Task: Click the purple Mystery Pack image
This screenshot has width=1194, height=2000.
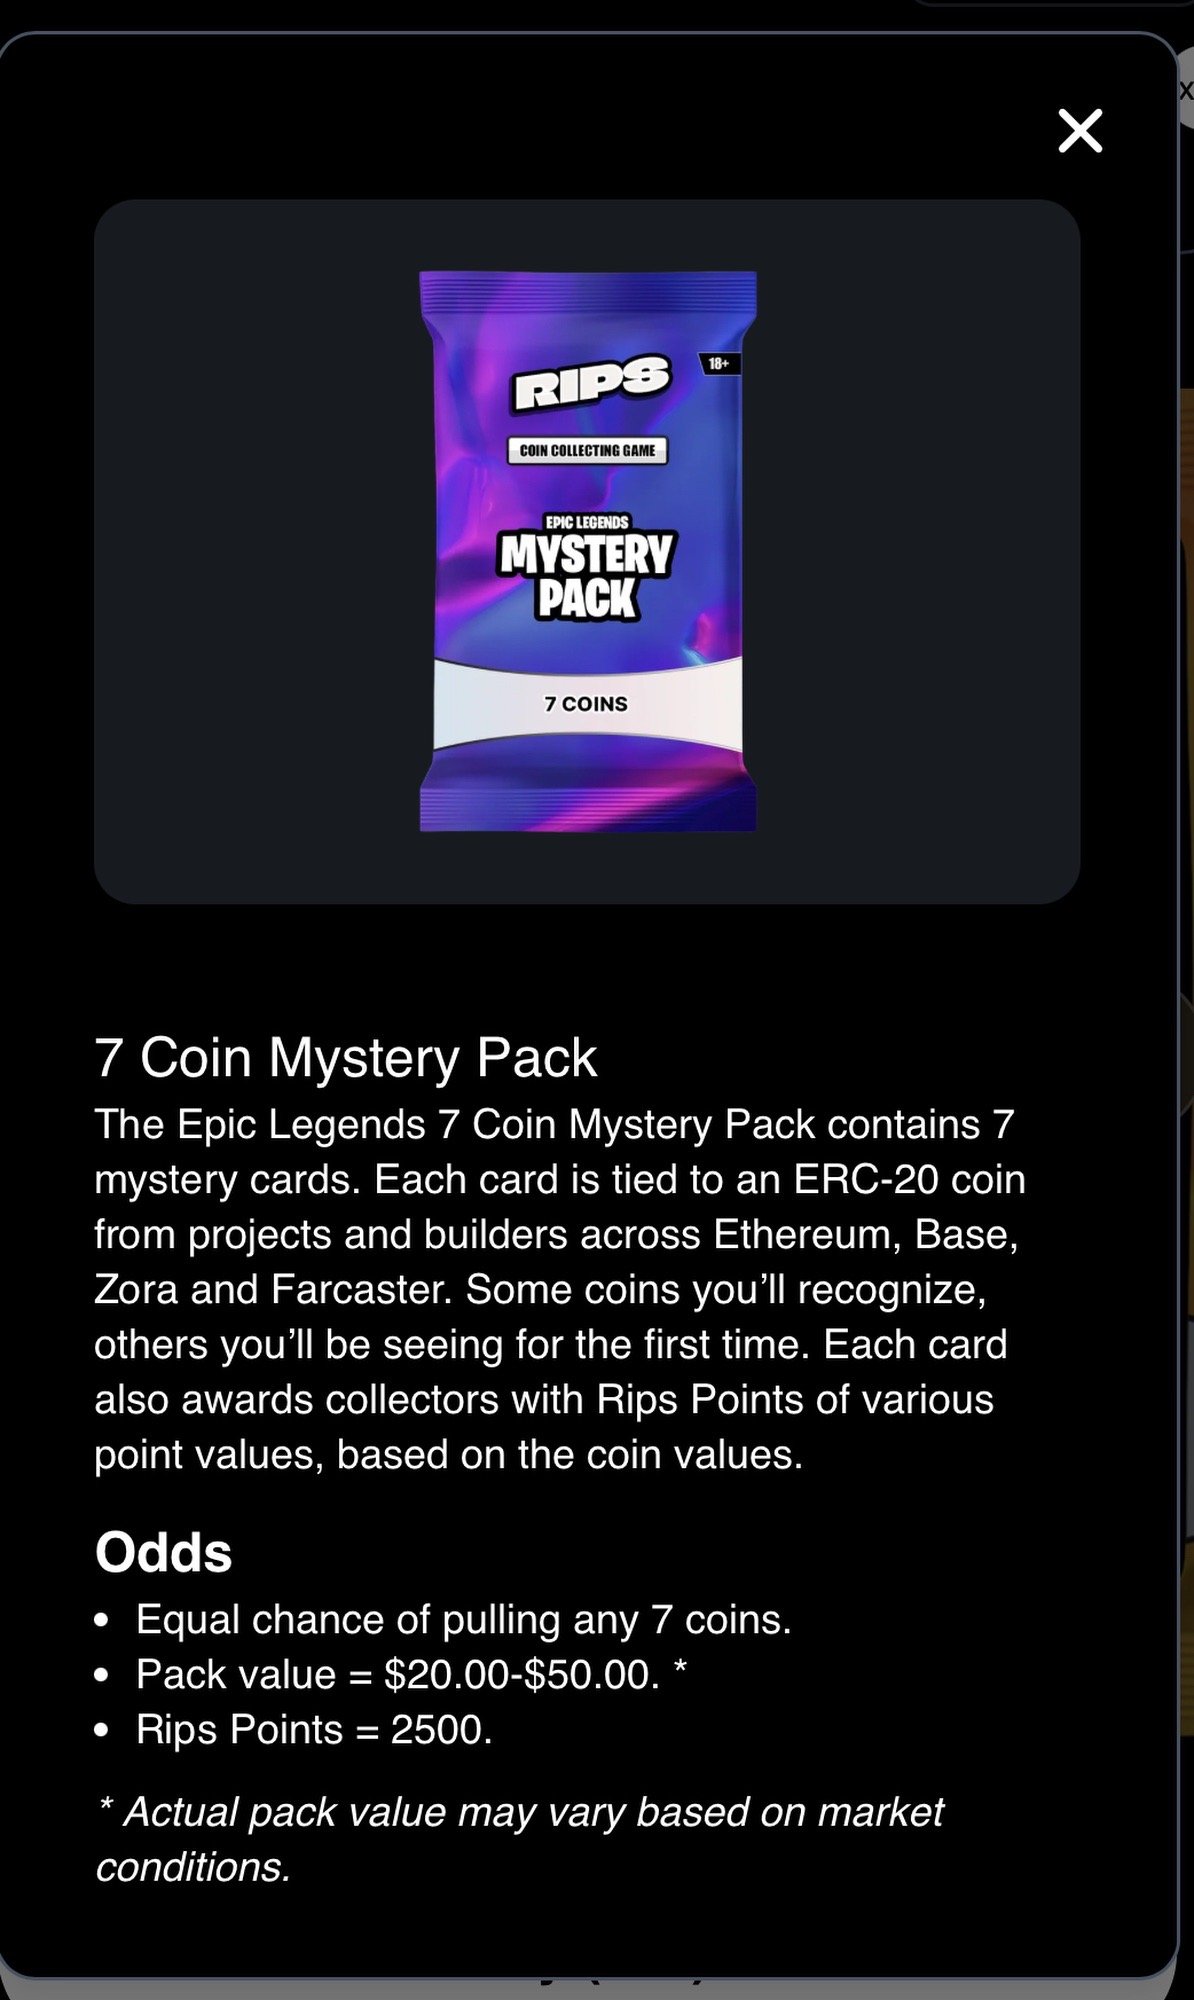Action: point(588,551)
